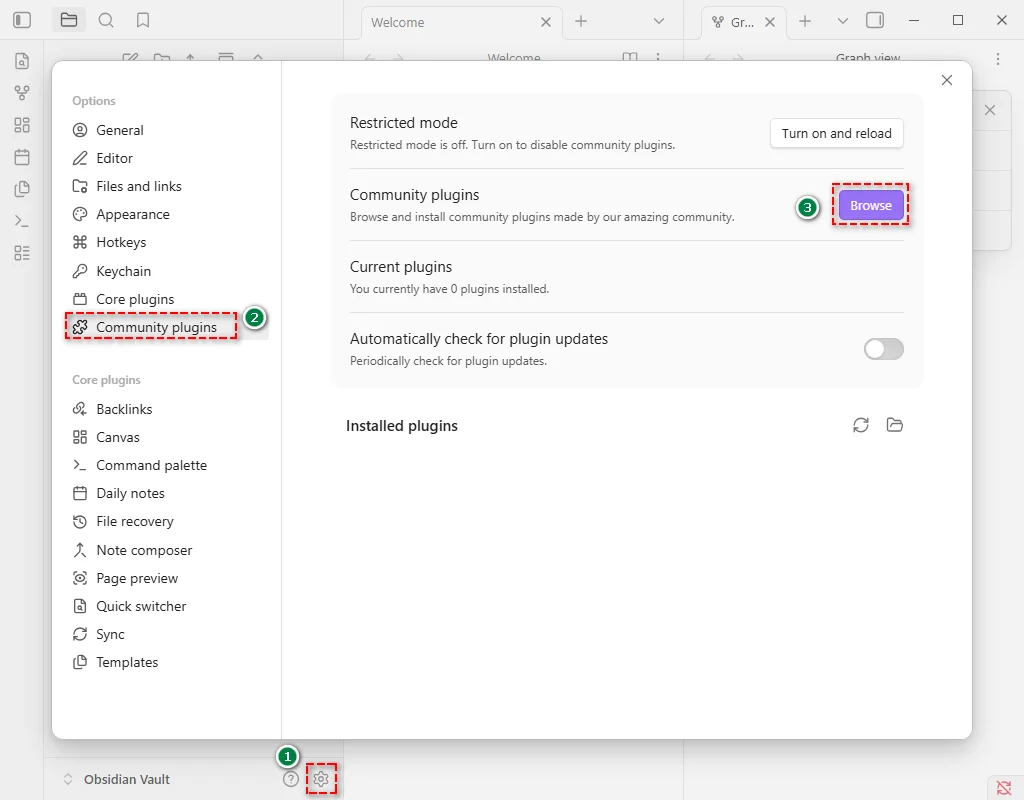Open the bookmarks icon in the sidebar header
This screenshot has height=800, width=1024.
[x=143, y=20]
